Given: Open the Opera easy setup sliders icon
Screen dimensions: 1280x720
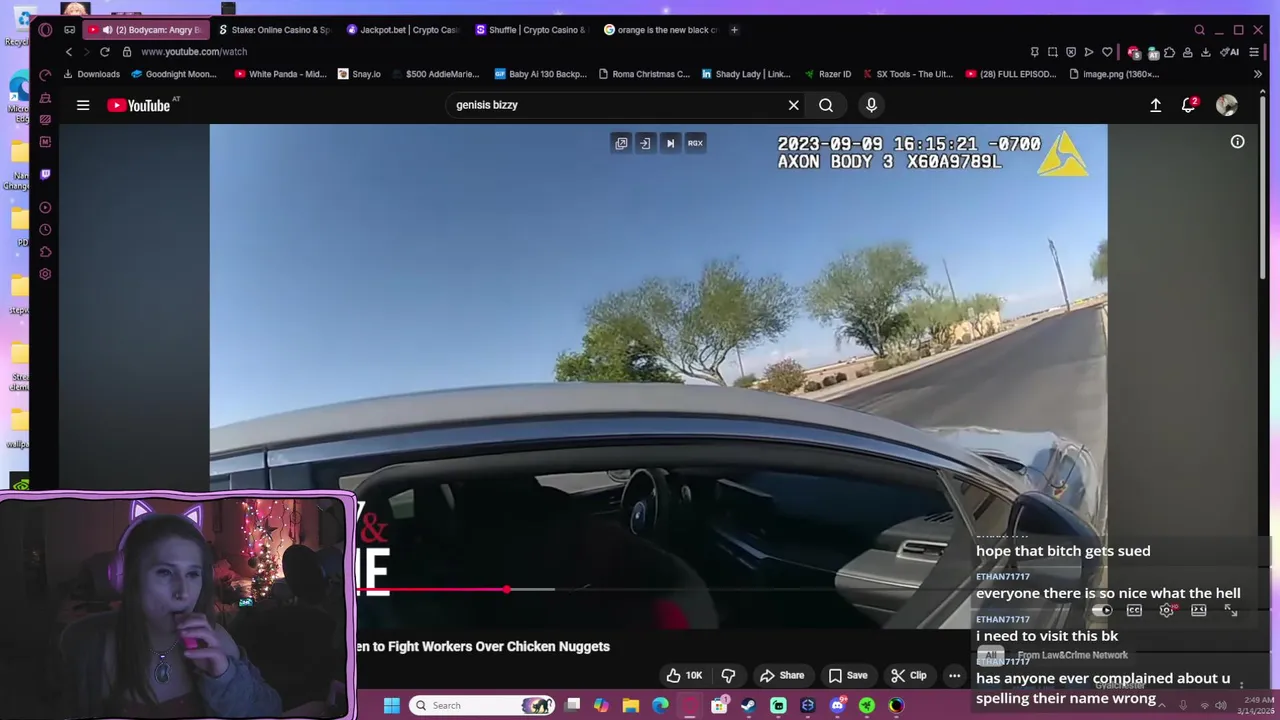Looking at the screenshot, I should pos(1254,52).
